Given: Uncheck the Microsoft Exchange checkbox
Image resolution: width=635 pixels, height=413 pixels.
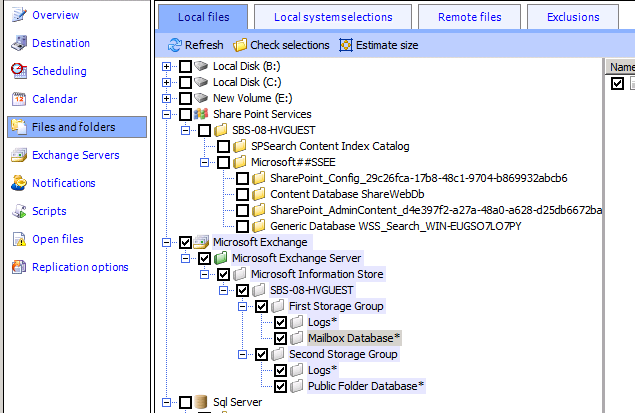Looking at the screenshot, I should pyautogui.click(x=185, y=242).
